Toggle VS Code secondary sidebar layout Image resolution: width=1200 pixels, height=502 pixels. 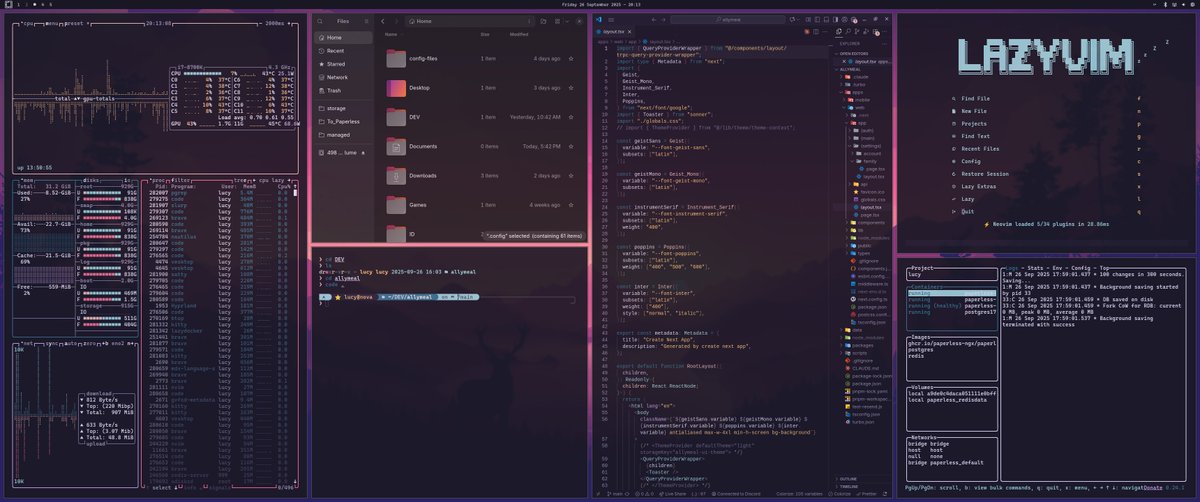click(817, 20)
